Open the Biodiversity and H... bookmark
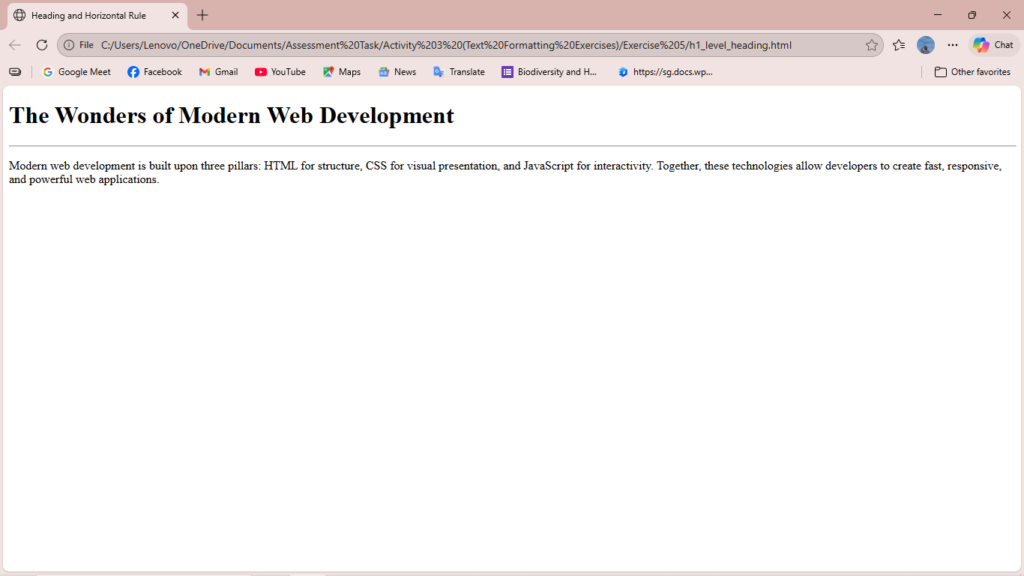Viewport: 1024px width, 576px height. coord(549,72)
